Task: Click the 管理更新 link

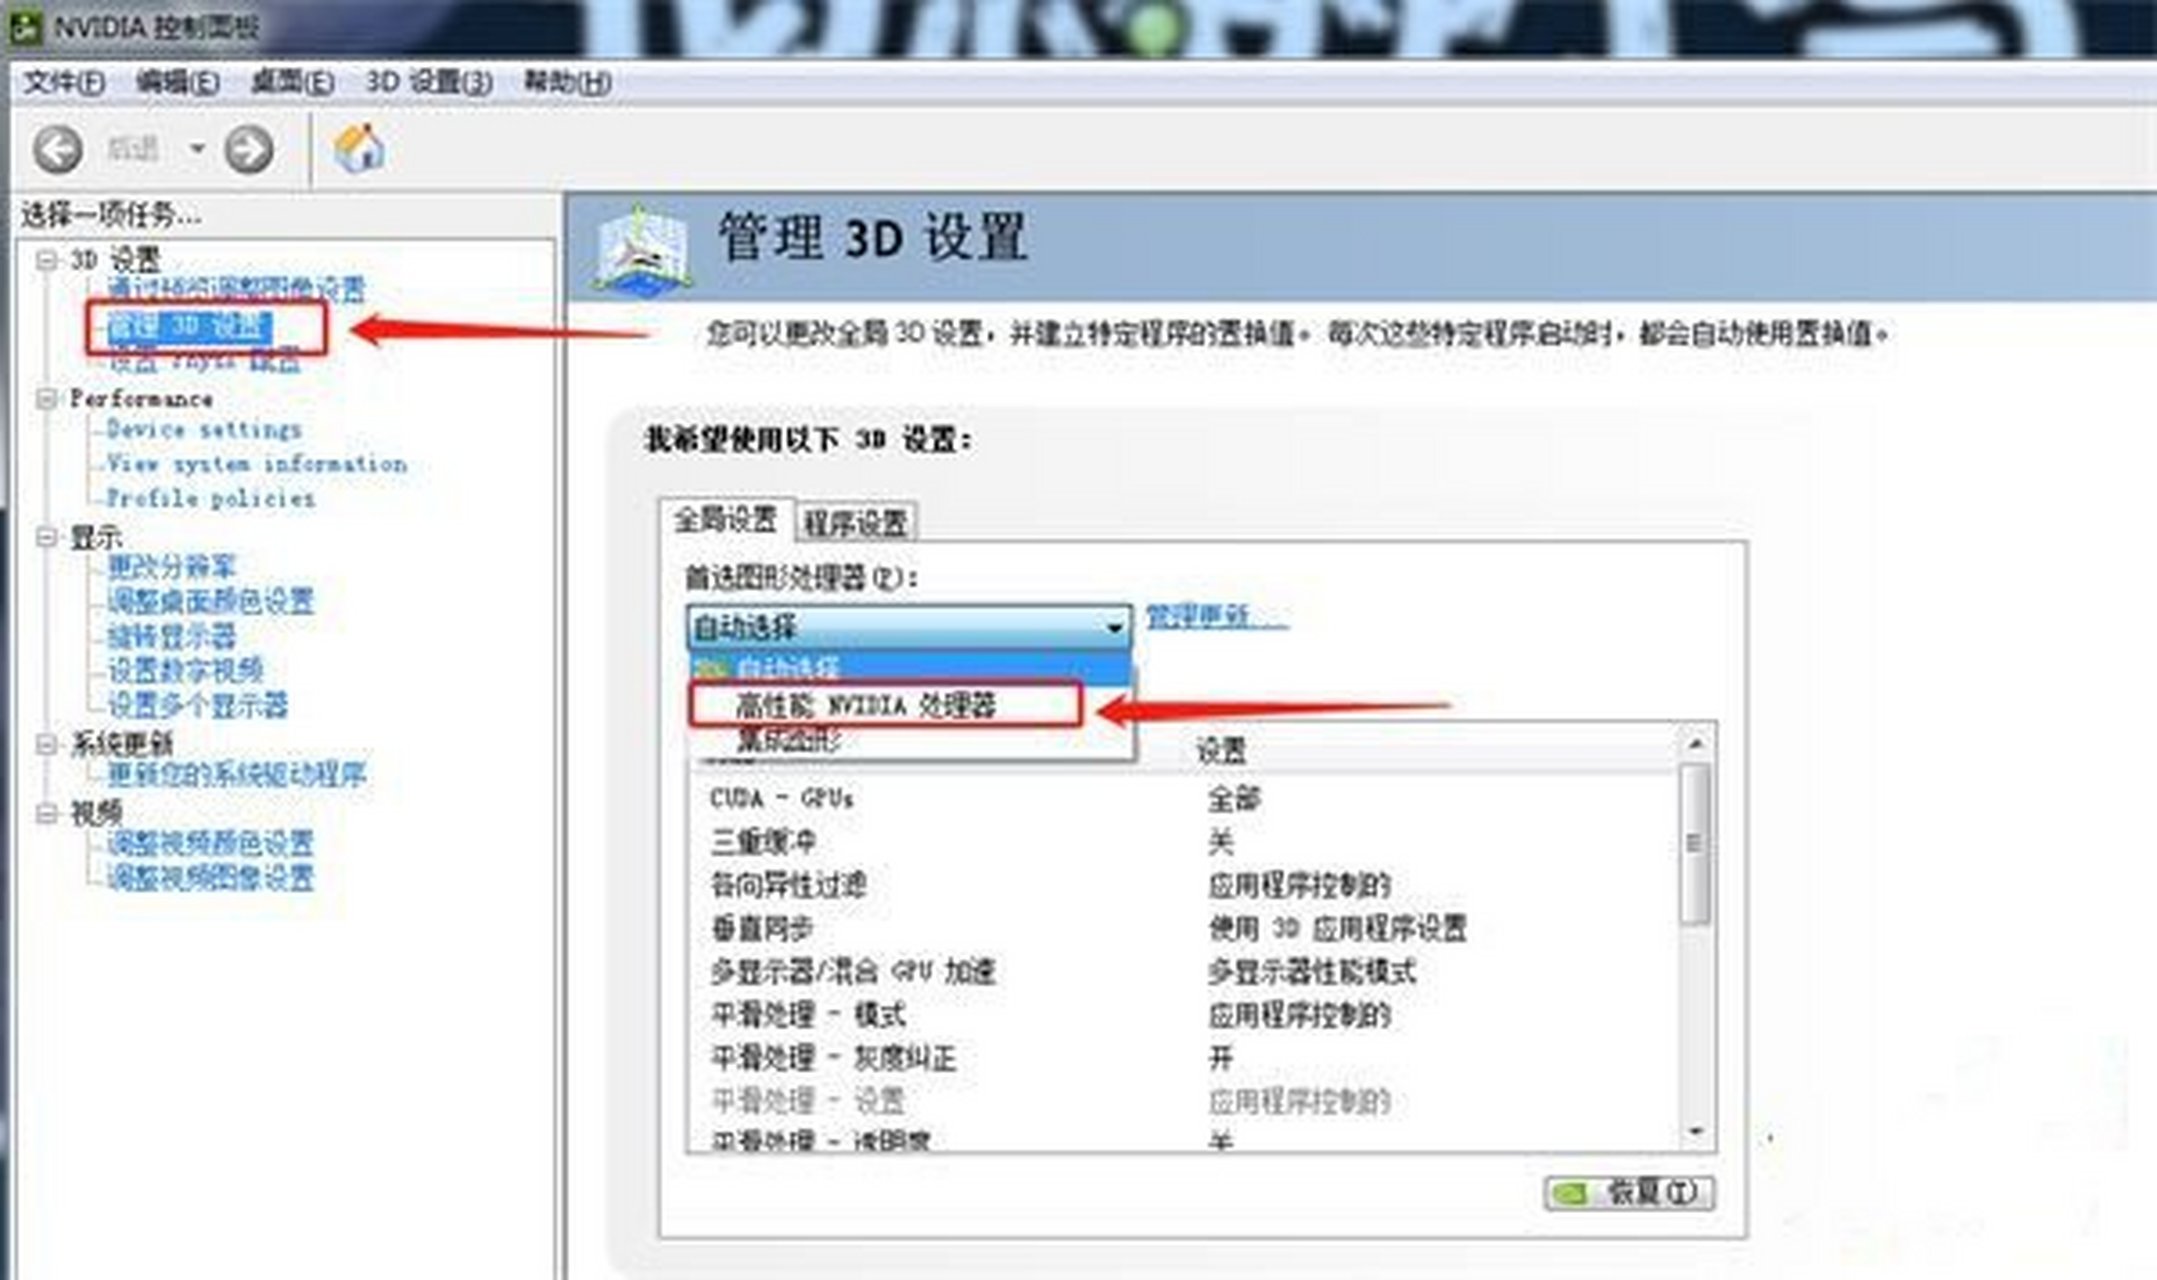Action: coord(1216,617)
